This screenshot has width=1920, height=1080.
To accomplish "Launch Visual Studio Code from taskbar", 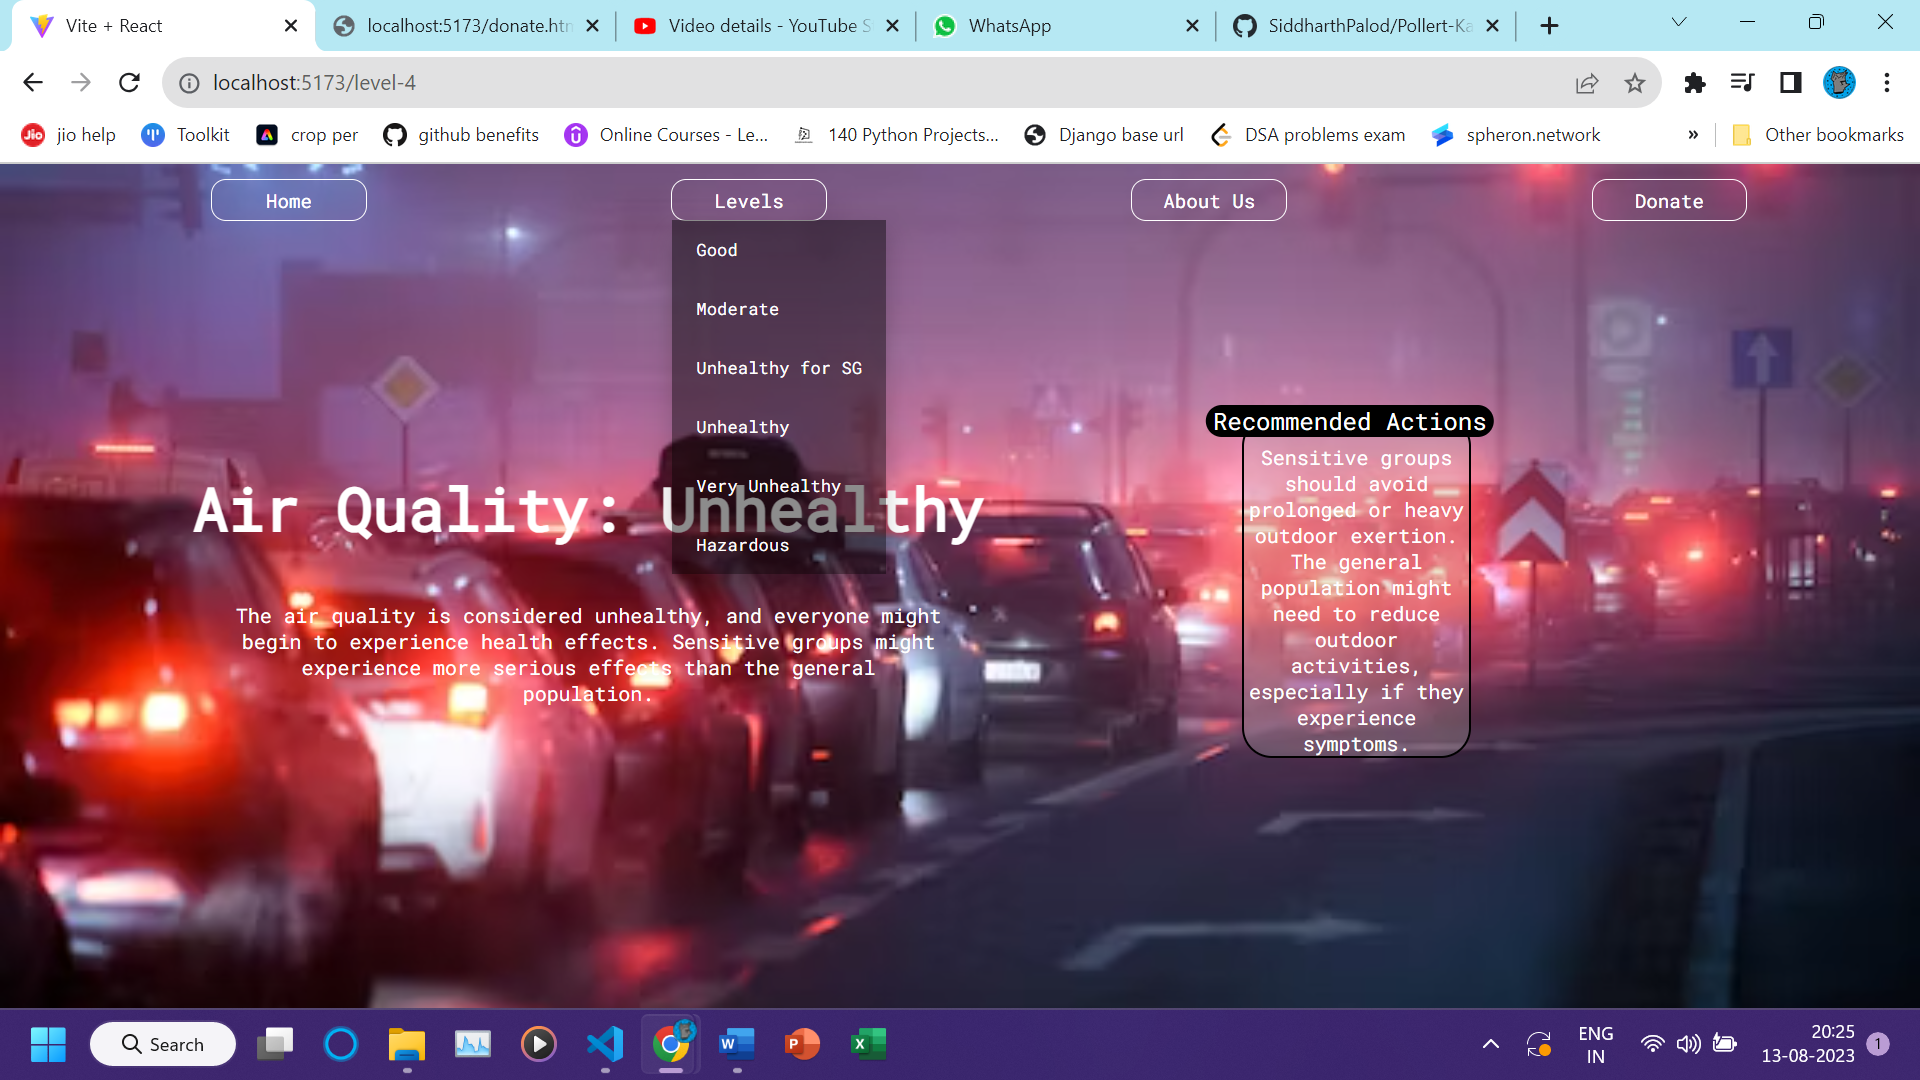I will (605, 1044).
